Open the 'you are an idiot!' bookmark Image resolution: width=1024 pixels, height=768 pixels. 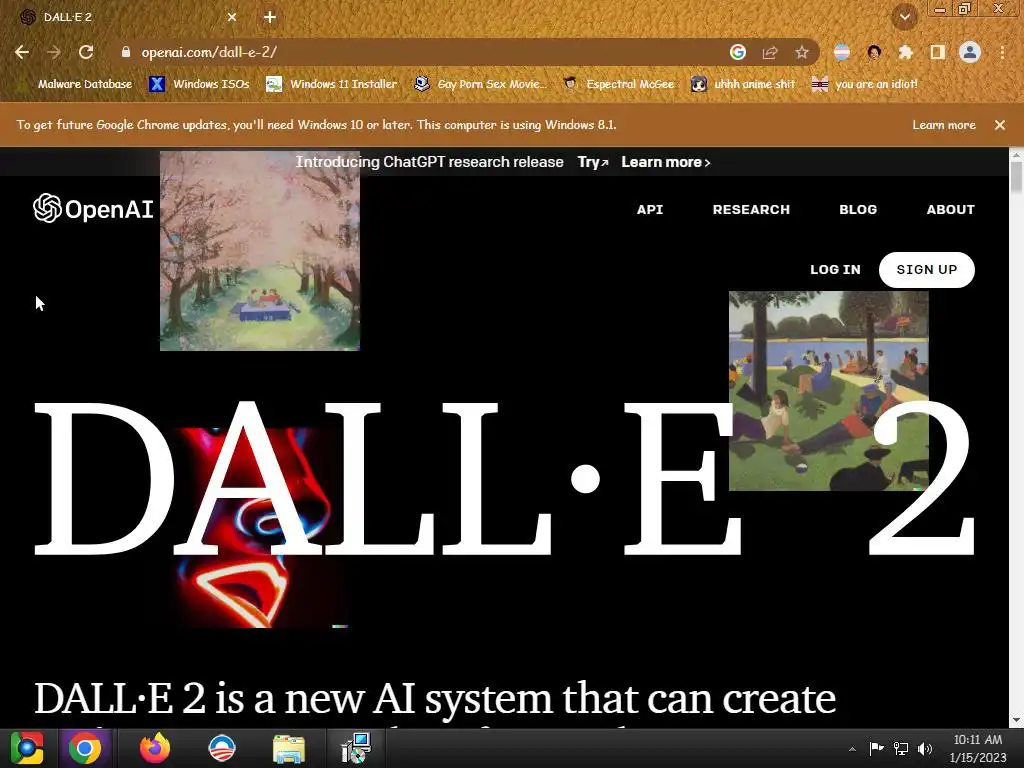click(x=865, y=84)
